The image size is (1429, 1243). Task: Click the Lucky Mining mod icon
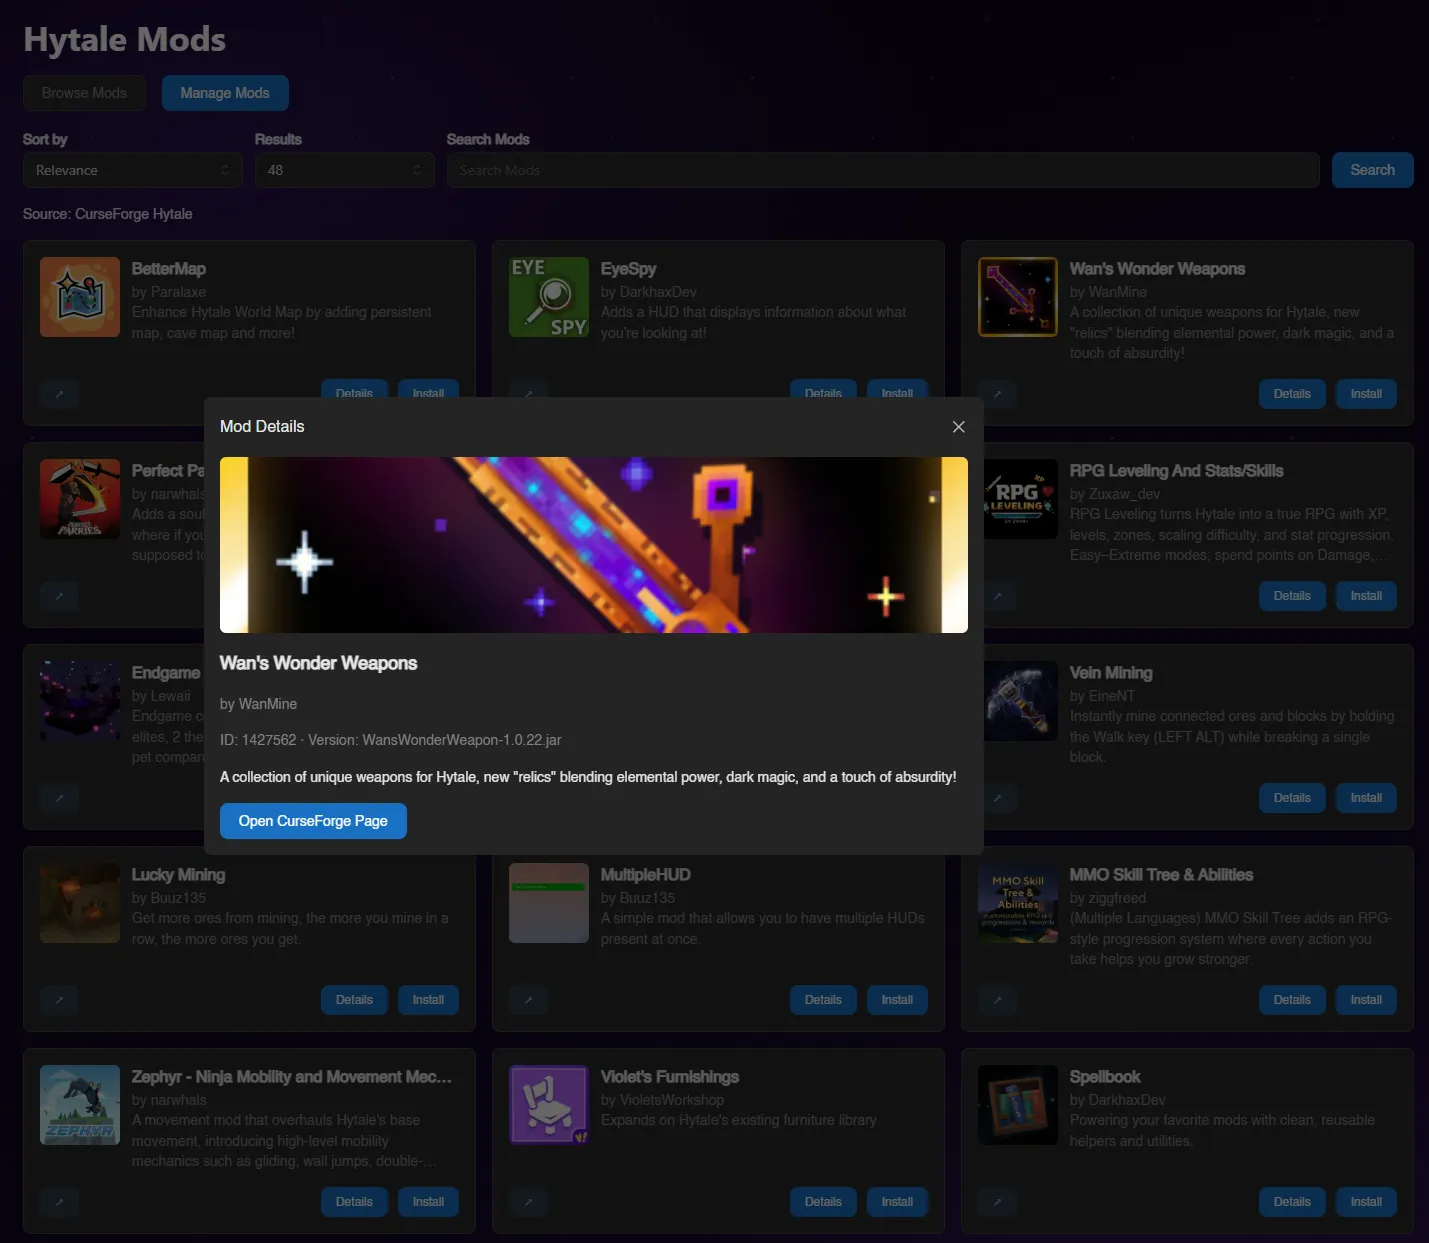coord(80,903)
